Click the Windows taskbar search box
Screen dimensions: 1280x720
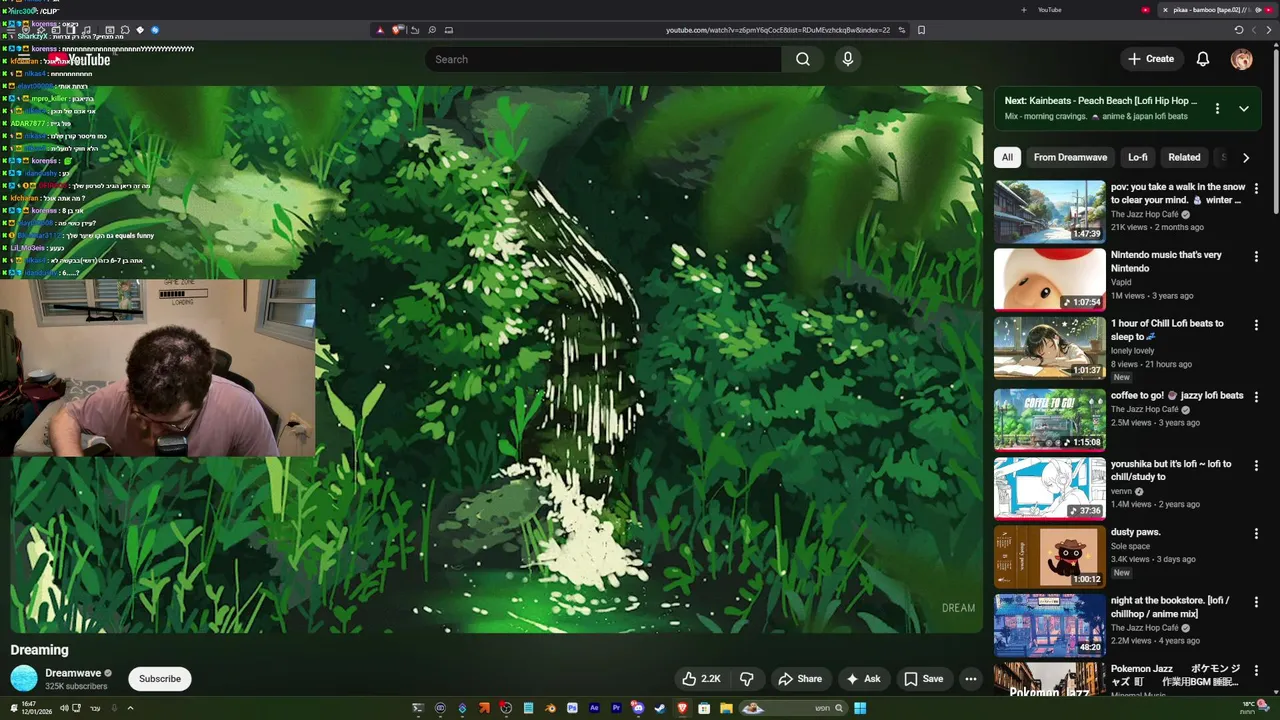coord(795,708)
